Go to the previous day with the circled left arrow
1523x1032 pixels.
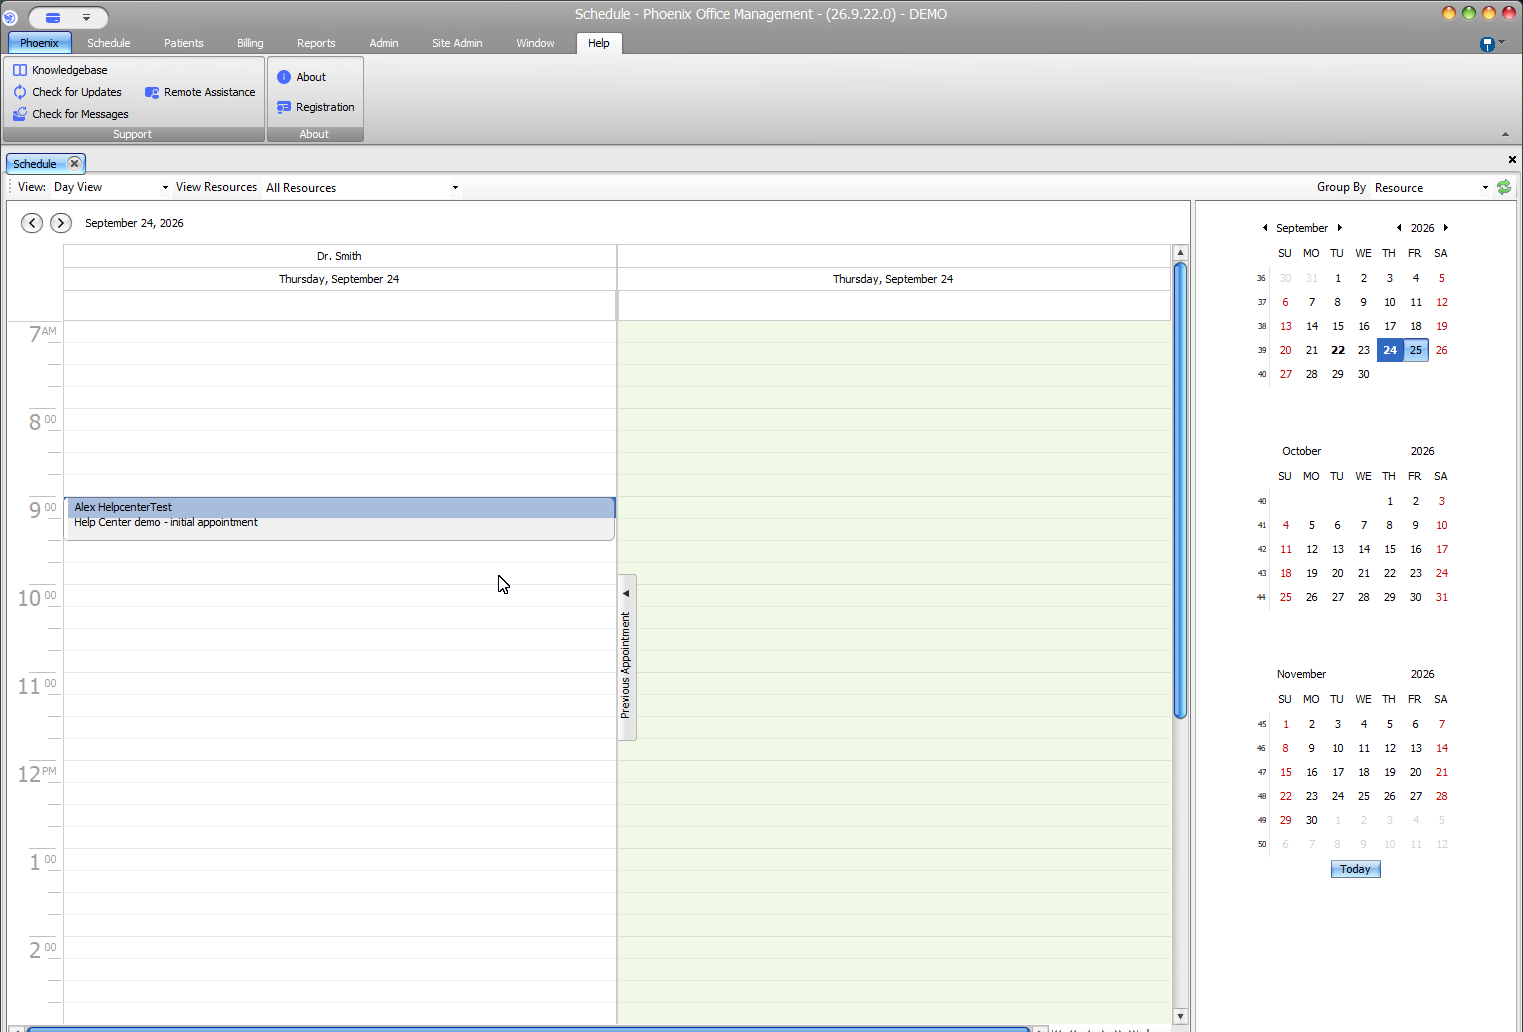click(32, 223)
